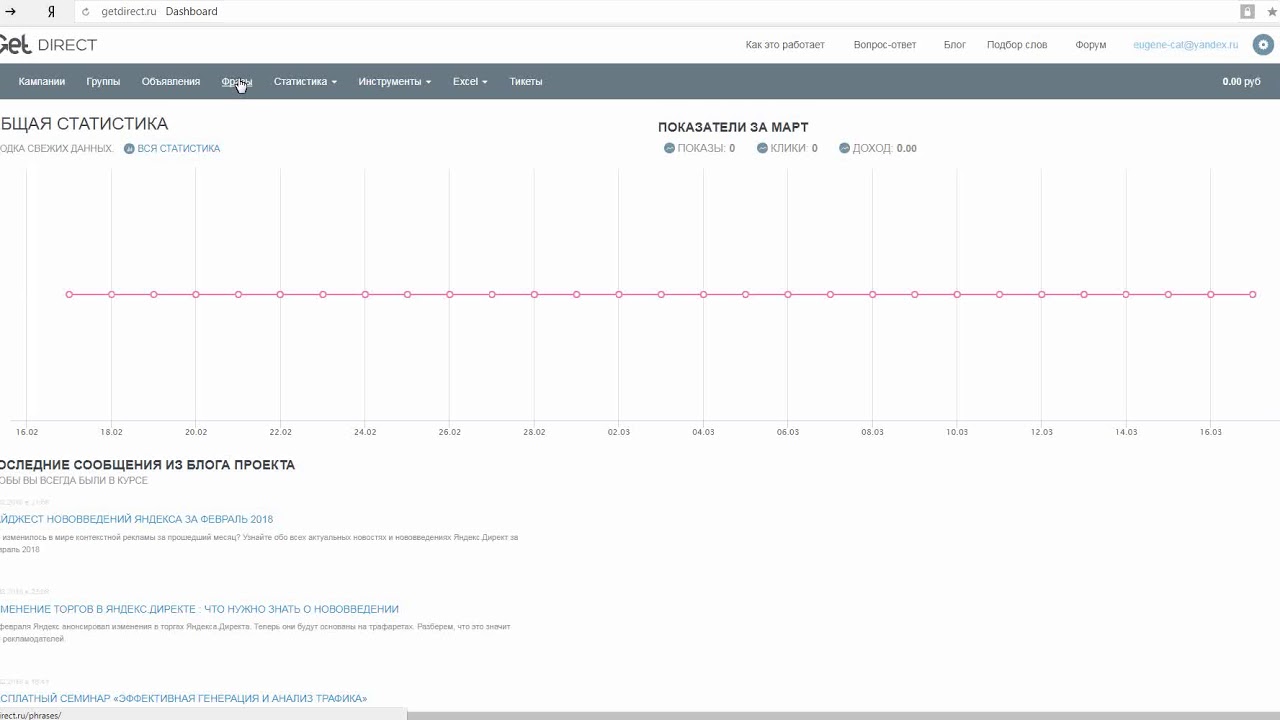Open the 'Кампании' menu item
This screenshot has height=720, width=1280.
[x=42, y=82]
